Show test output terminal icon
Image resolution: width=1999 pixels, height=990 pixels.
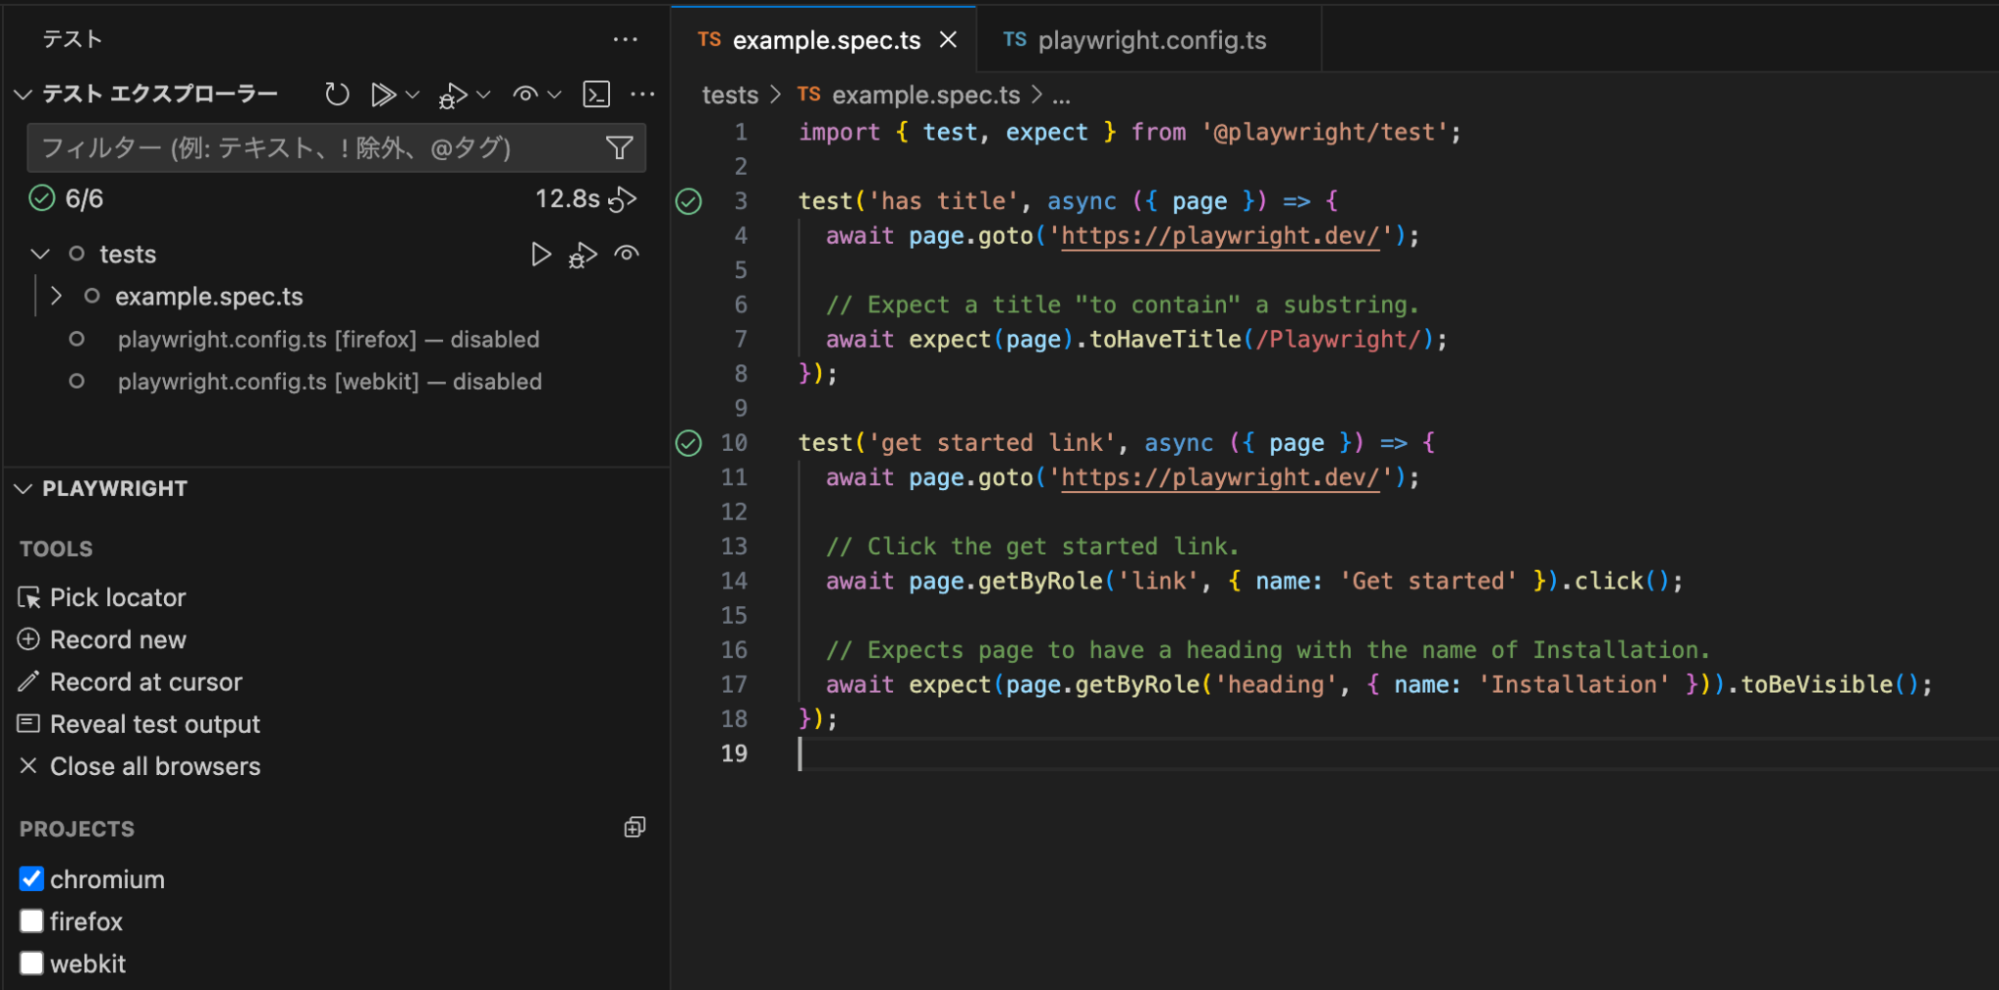(x=597, y=94)
